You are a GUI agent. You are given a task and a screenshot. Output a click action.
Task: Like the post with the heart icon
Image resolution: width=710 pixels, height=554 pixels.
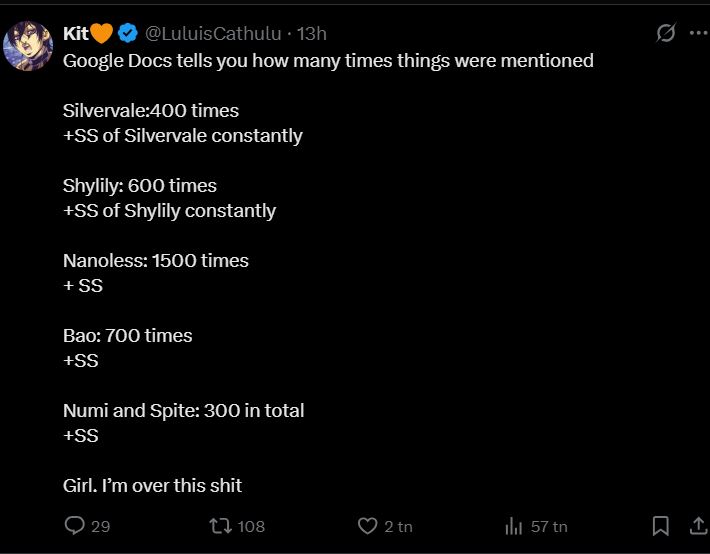pos(367,525)
